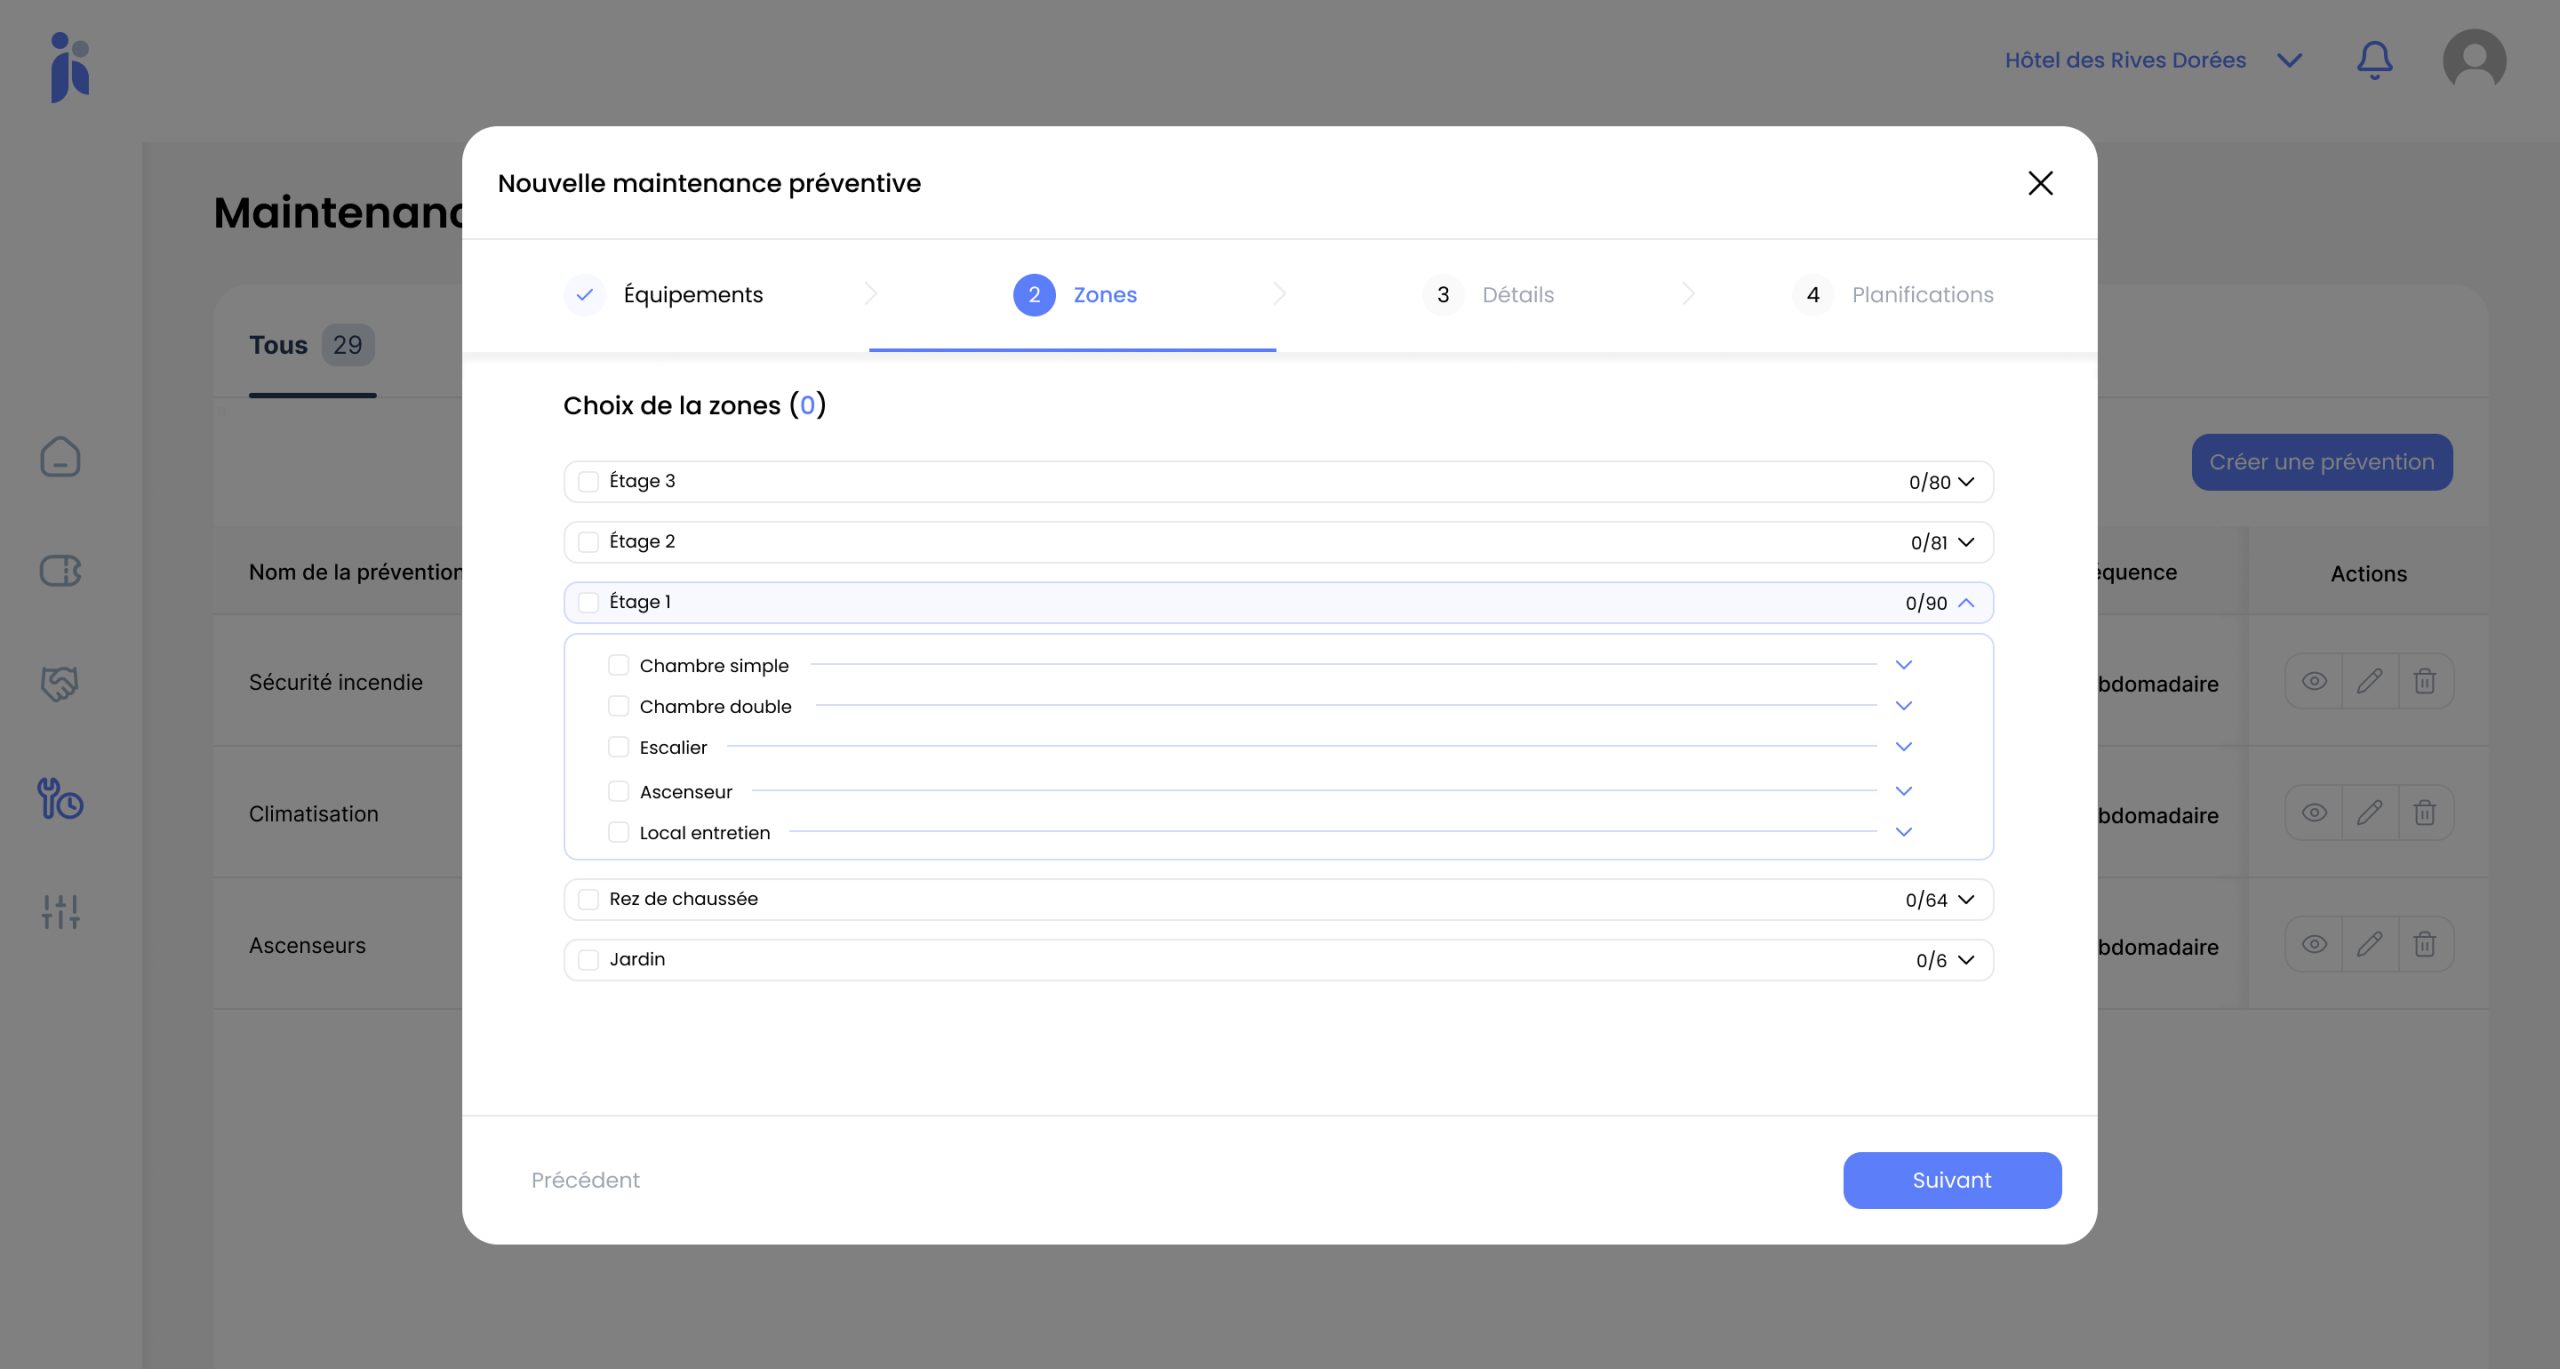Edit the Climatisation prevention with pencil
Image resolution: width=2560 pixels, height=1369 pixels.
(x=2369, y=813)
